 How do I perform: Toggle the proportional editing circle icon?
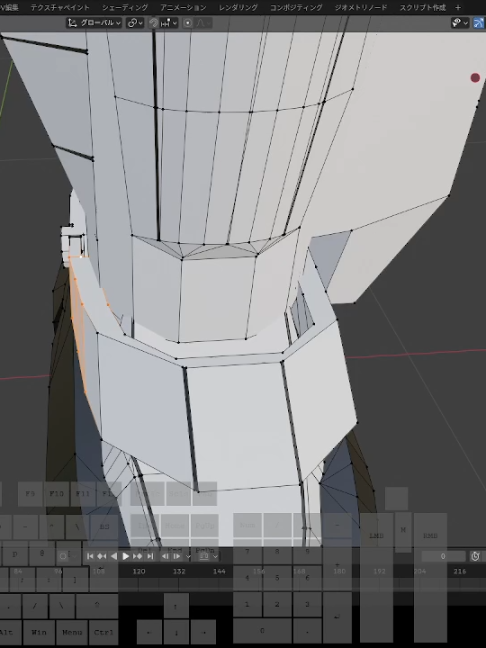tap(187, 23)
